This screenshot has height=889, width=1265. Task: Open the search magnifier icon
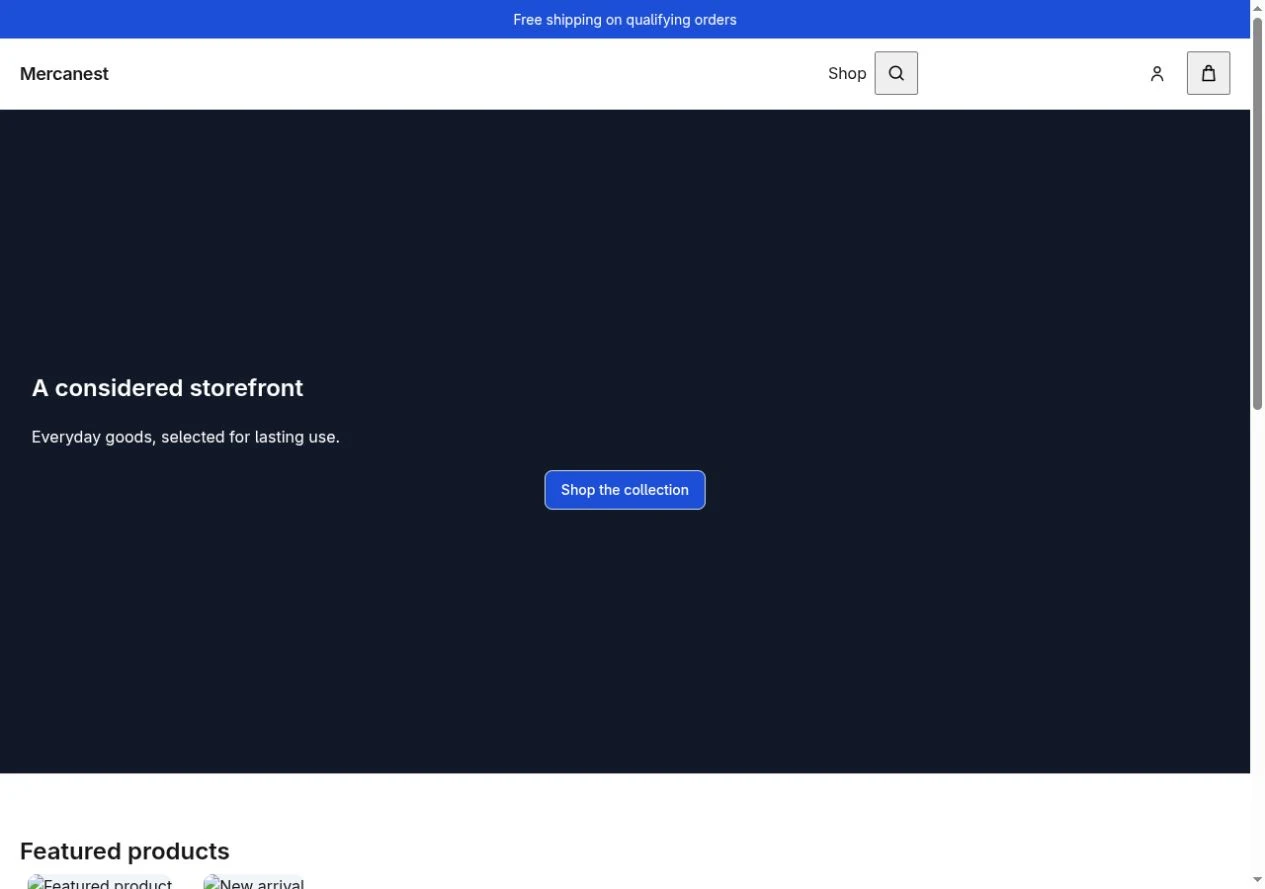tap(896, 73)
